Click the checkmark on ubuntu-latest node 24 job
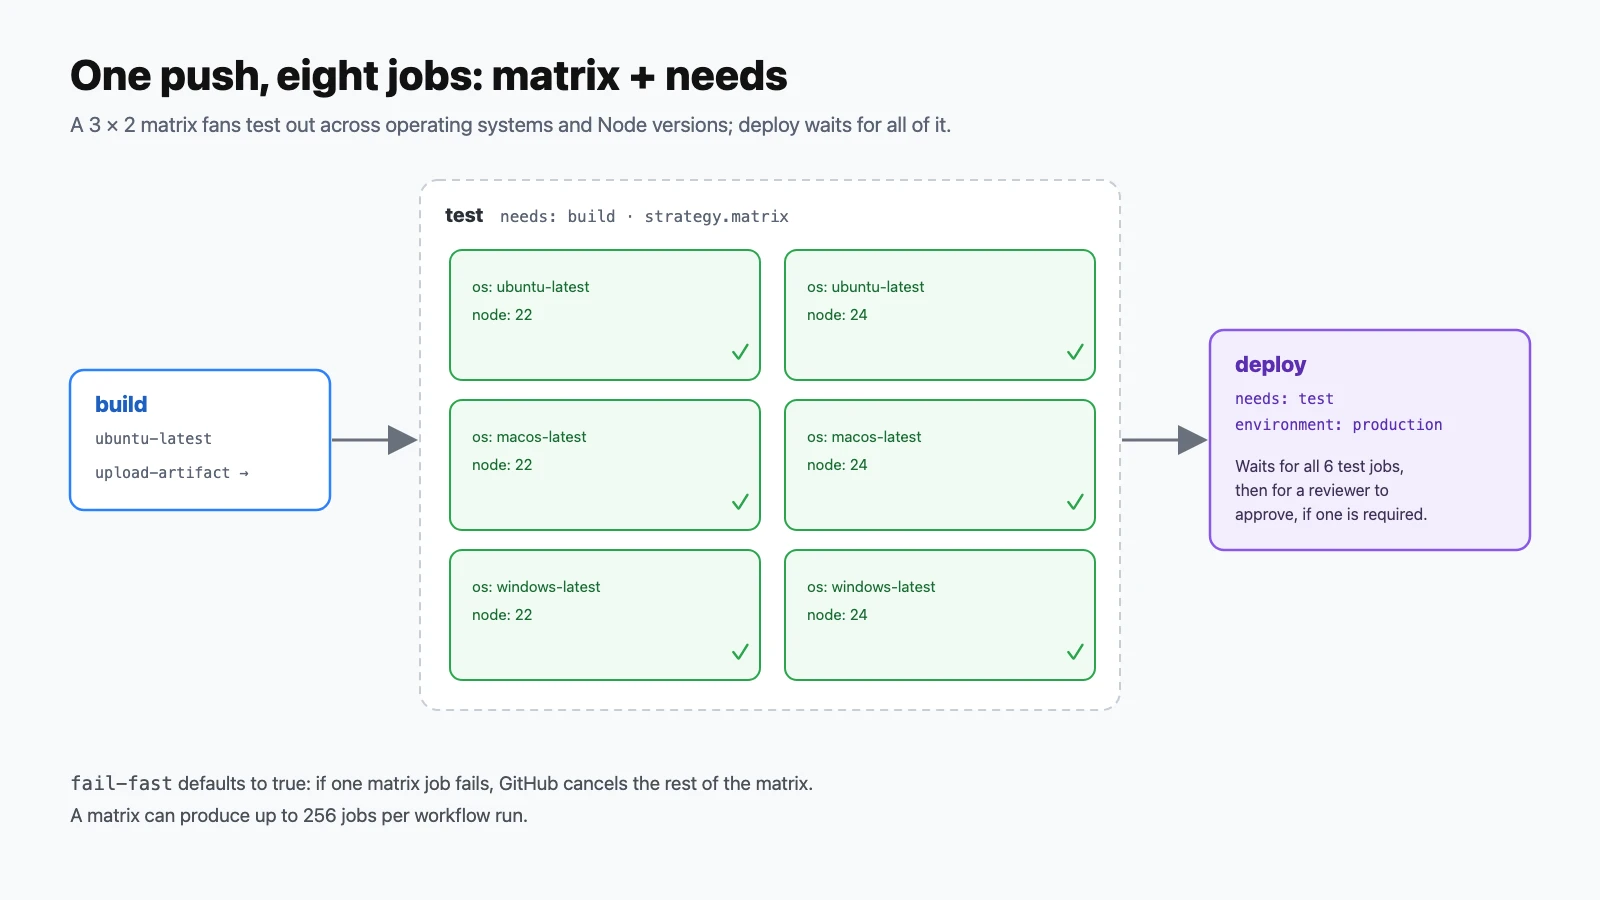 (x=1075, y=352)
